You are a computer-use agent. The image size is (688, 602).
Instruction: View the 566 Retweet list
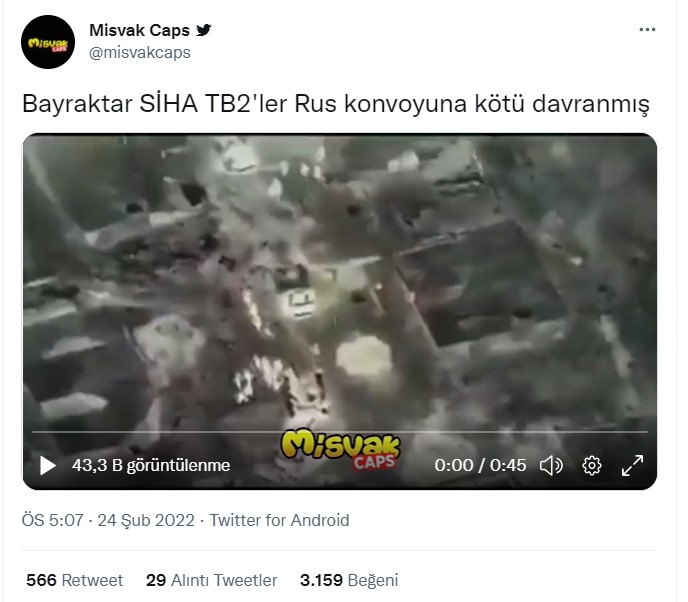tap(75, 580)
